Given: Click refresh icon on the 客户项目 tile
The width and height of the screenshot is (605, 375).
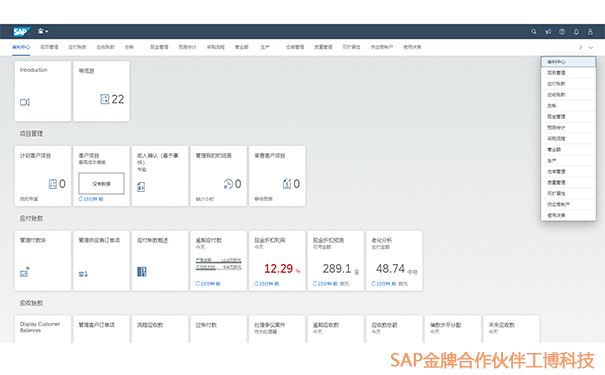Looking at the screenshot, I should tap(81, 199).
